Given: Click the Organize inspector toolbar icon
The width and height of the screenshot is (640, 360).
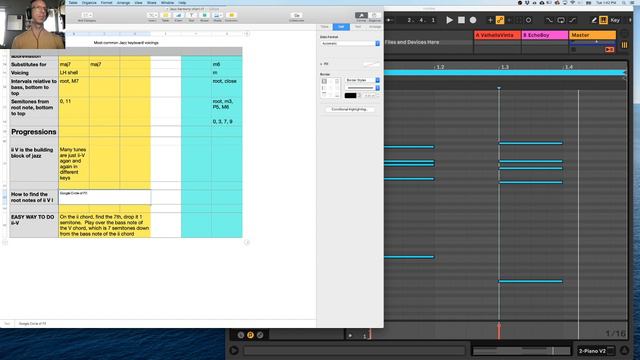Looking at the screenshot, I should (x=374, y=16).
